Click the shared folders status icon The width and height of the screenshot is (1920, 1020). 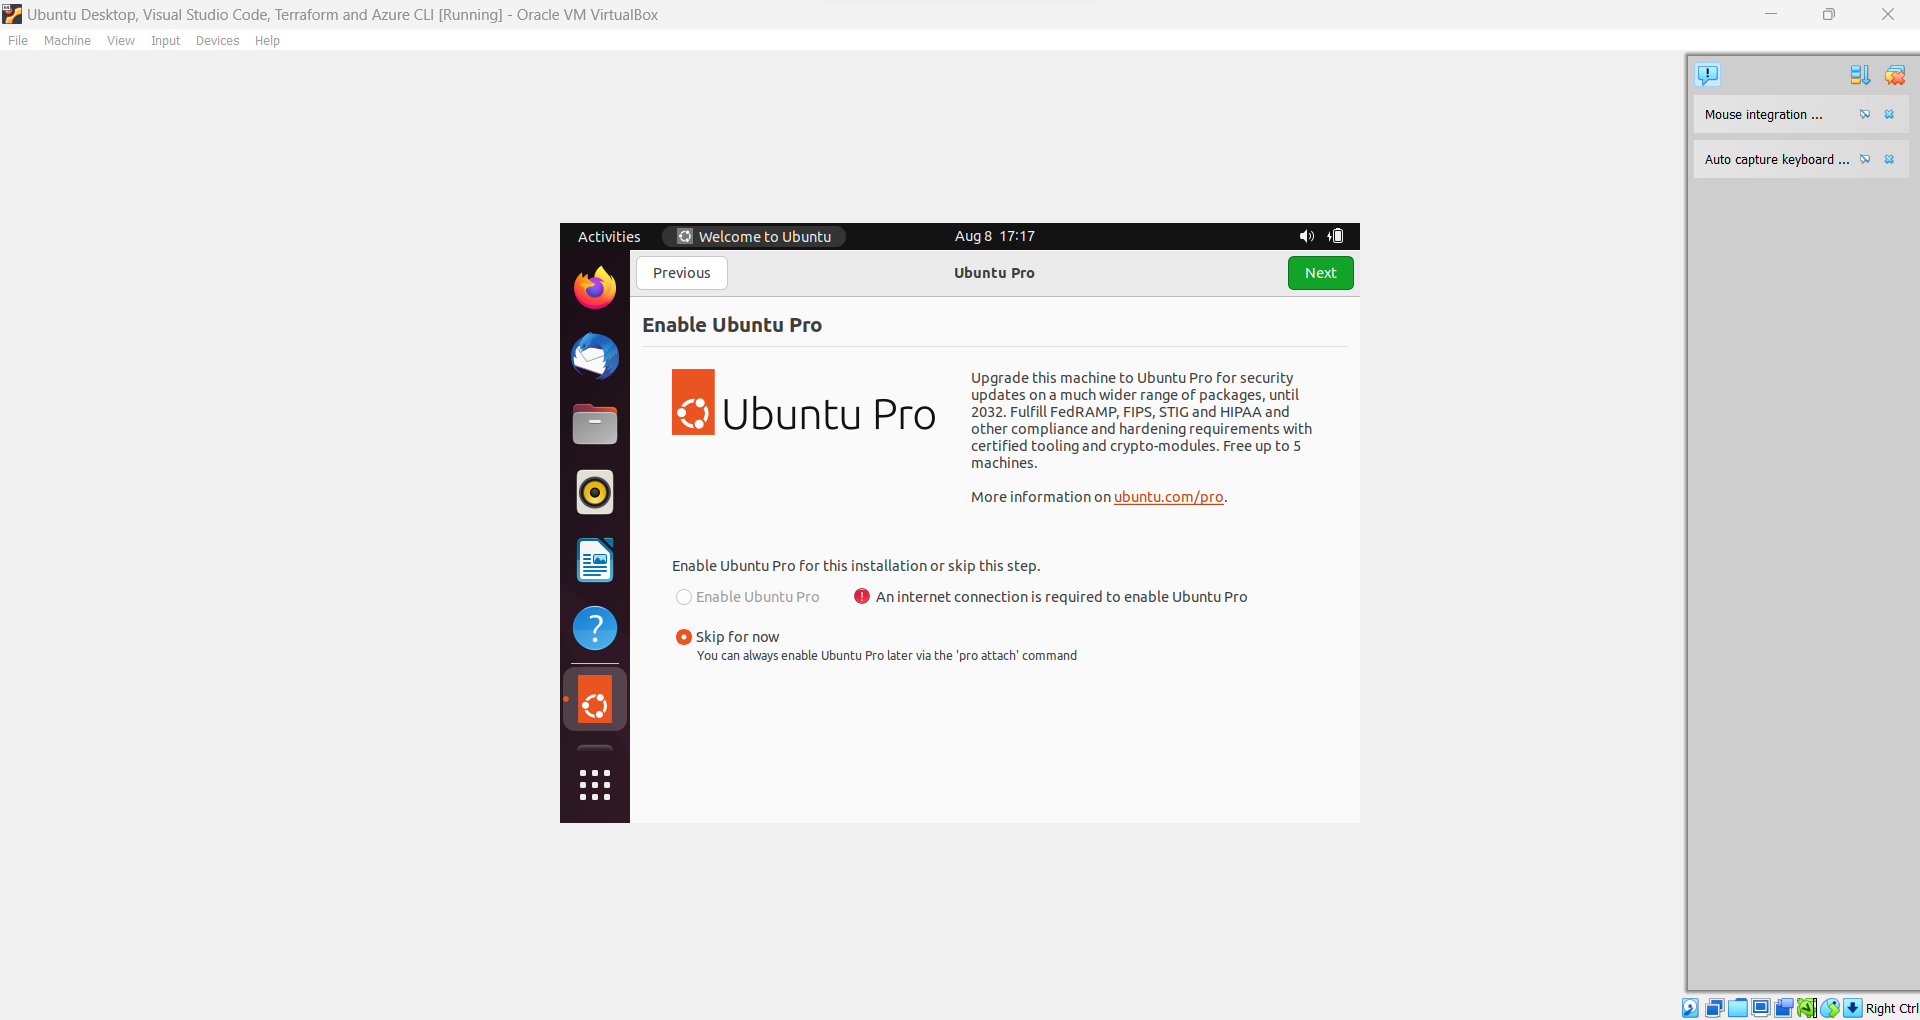[1738, 1008]
